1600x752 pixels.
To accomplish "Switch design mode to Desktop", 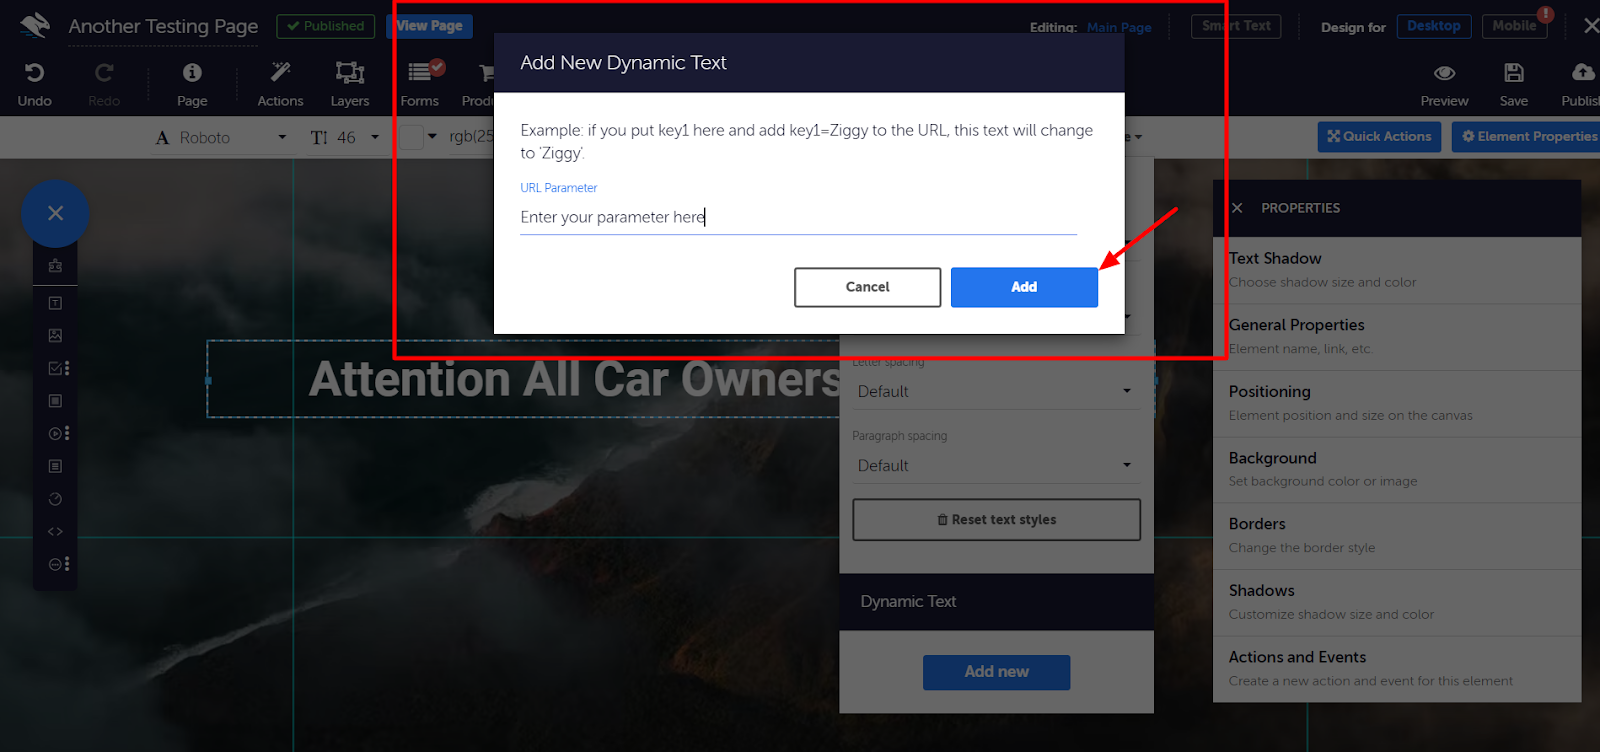I will (1433, 26).
